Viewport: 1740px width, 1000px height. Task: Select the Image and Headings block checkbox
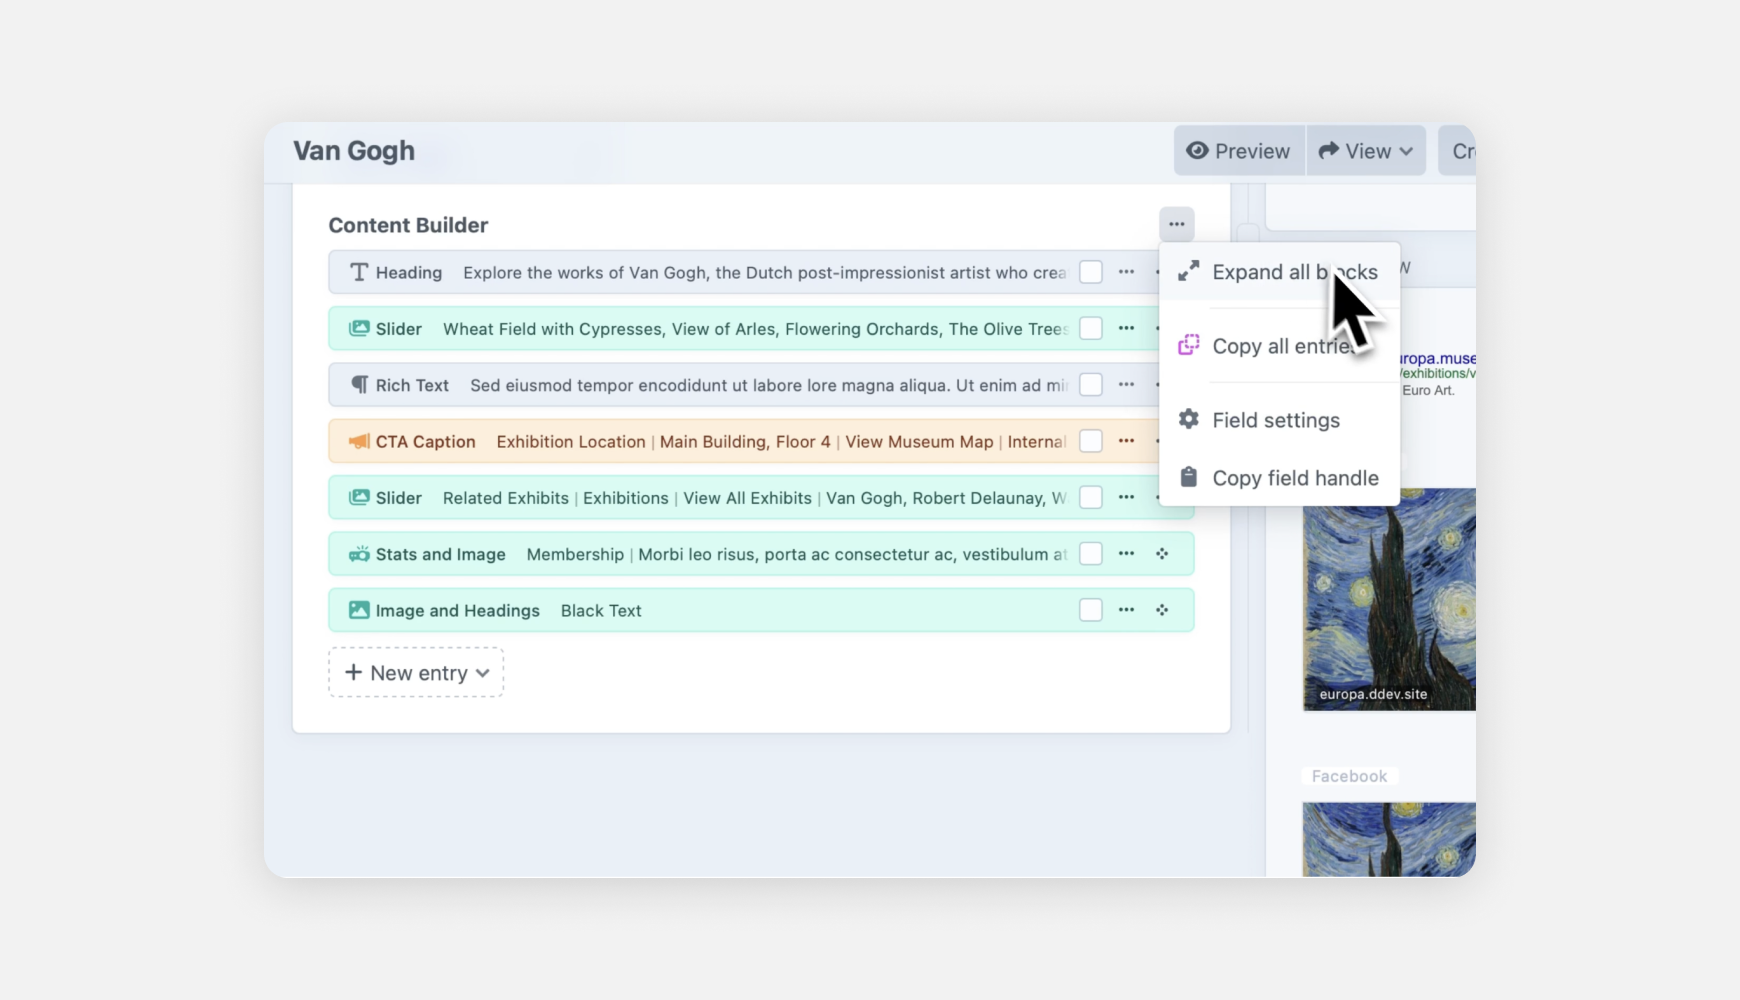(1091, 610)
